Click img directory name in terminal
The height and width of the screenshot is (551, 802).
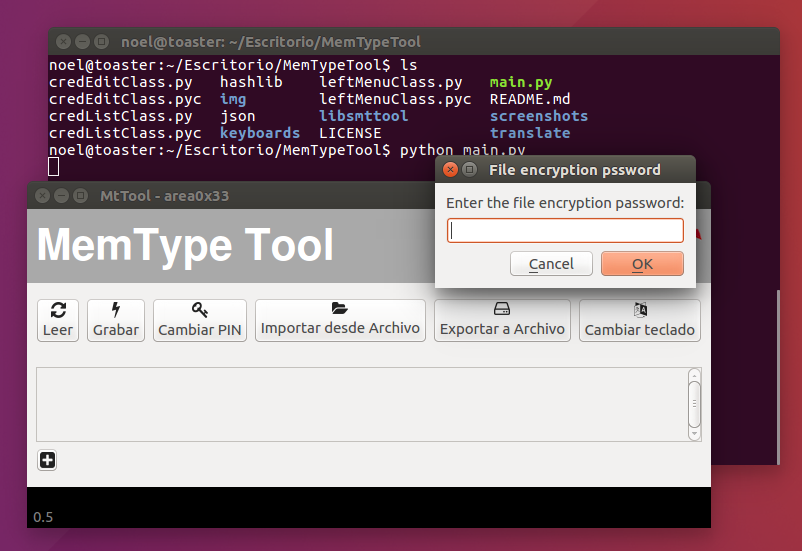233,99
